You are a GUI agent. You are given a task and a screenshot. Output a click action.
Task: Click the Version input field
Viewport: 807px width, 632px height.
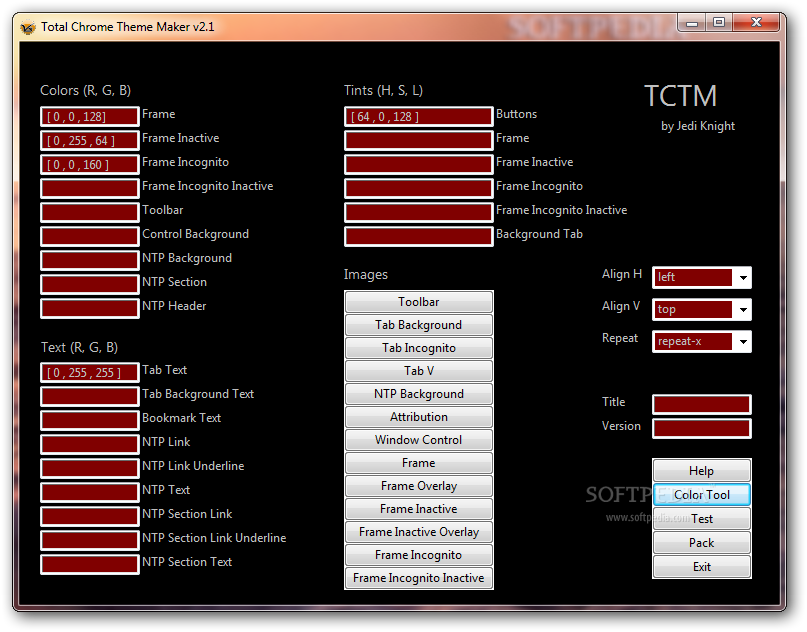[701, 429]
